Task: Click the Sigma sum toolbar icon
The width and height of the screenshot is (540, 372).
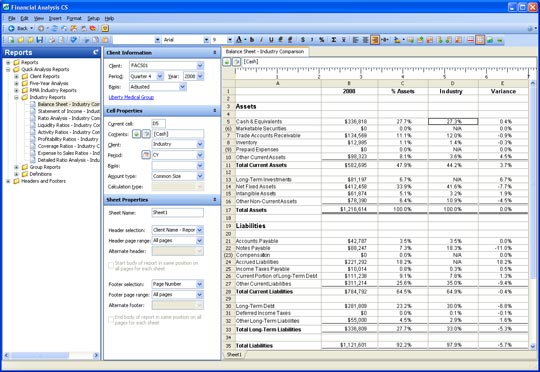Action: tap(333, 40)
